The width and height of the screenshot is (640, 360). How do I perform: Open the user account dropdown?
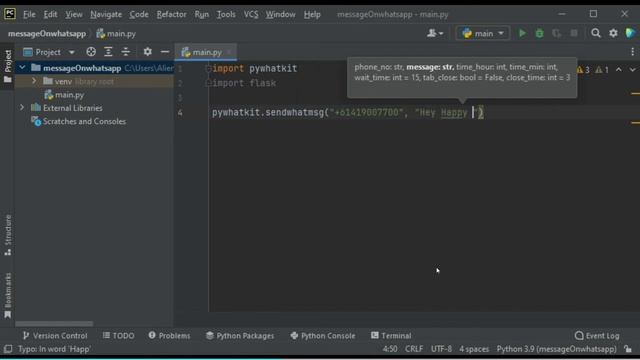click(x=435, y=33)
